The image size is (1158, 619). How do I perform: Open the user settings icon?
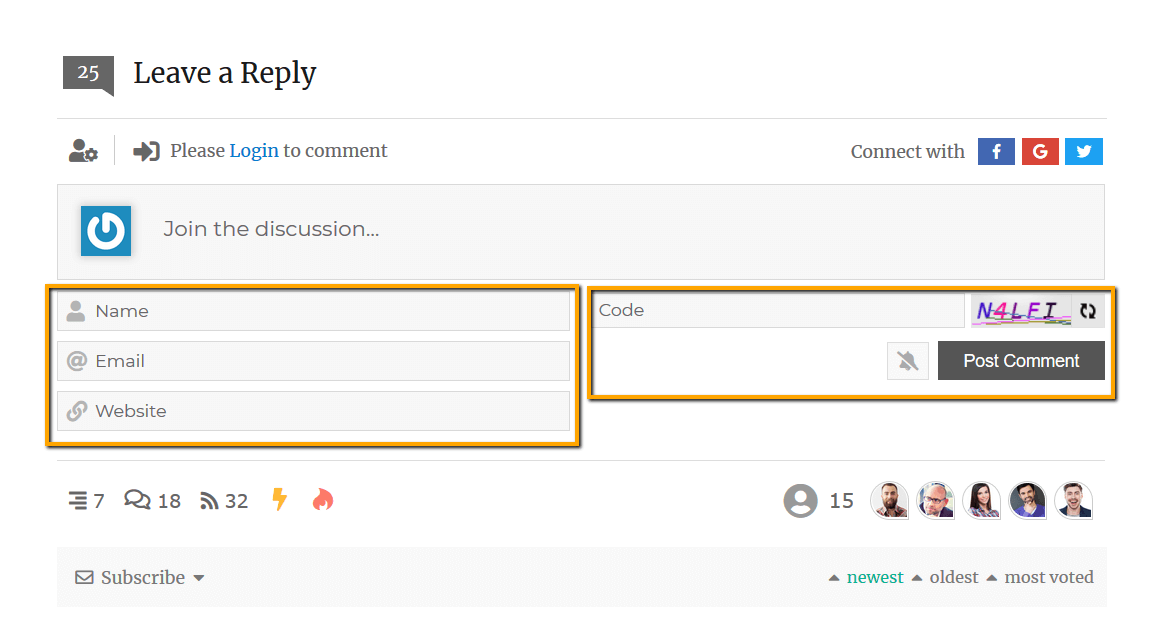[83, 151]
